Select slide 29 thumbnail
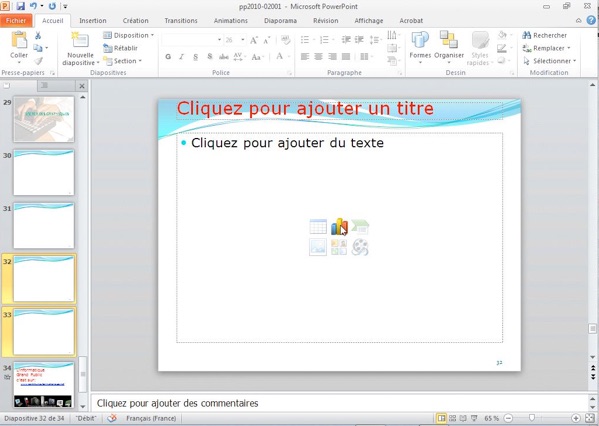Viewport: 599px width, 426px height. click(x=44, y=119)
